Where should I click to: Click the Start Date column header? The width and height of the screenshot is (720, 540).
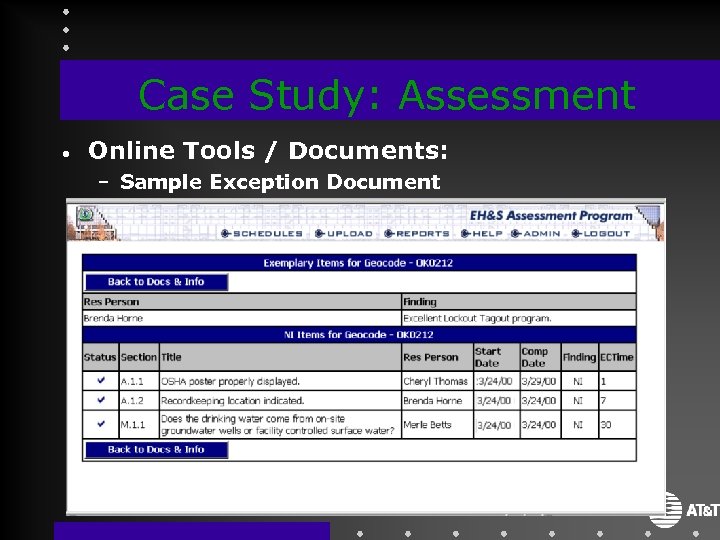pyautogui.click(x=496, y=357)
